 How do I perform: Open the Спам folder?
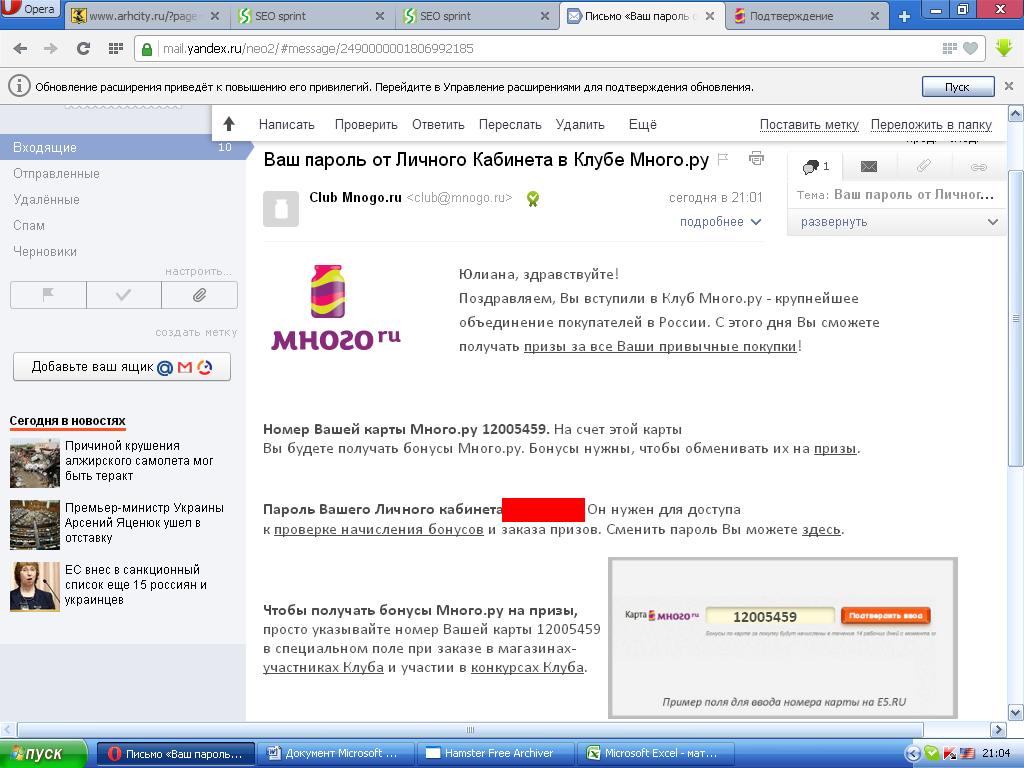29,226
